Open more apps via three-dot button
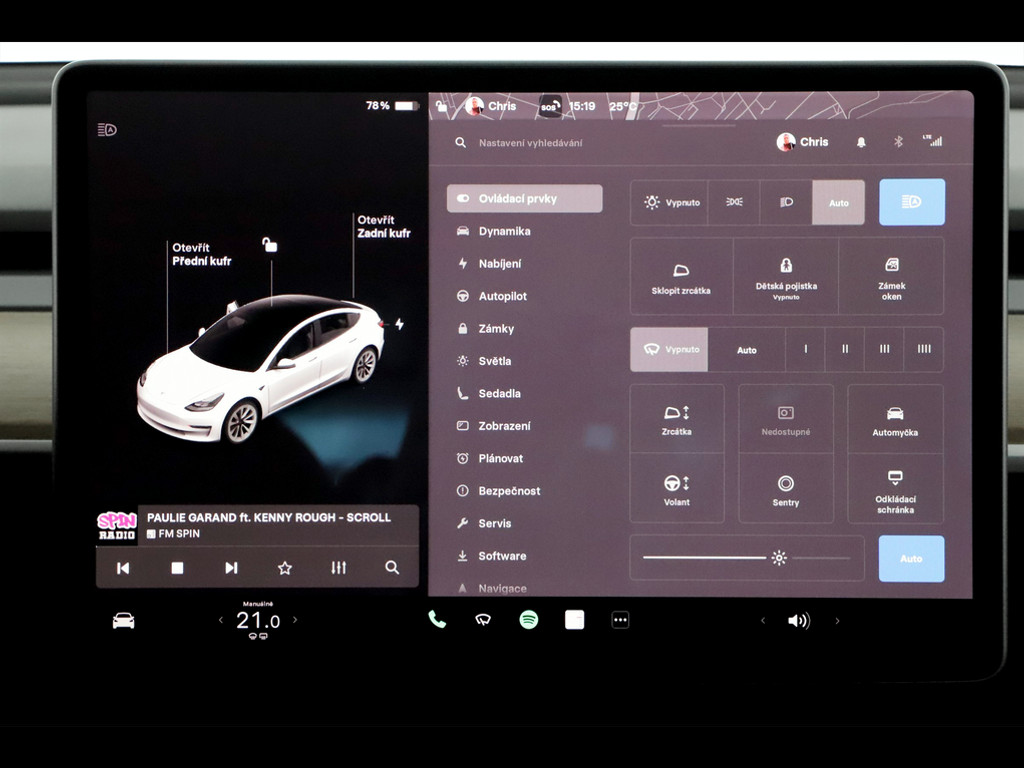1024x768 pixels. tap(620, 620)
